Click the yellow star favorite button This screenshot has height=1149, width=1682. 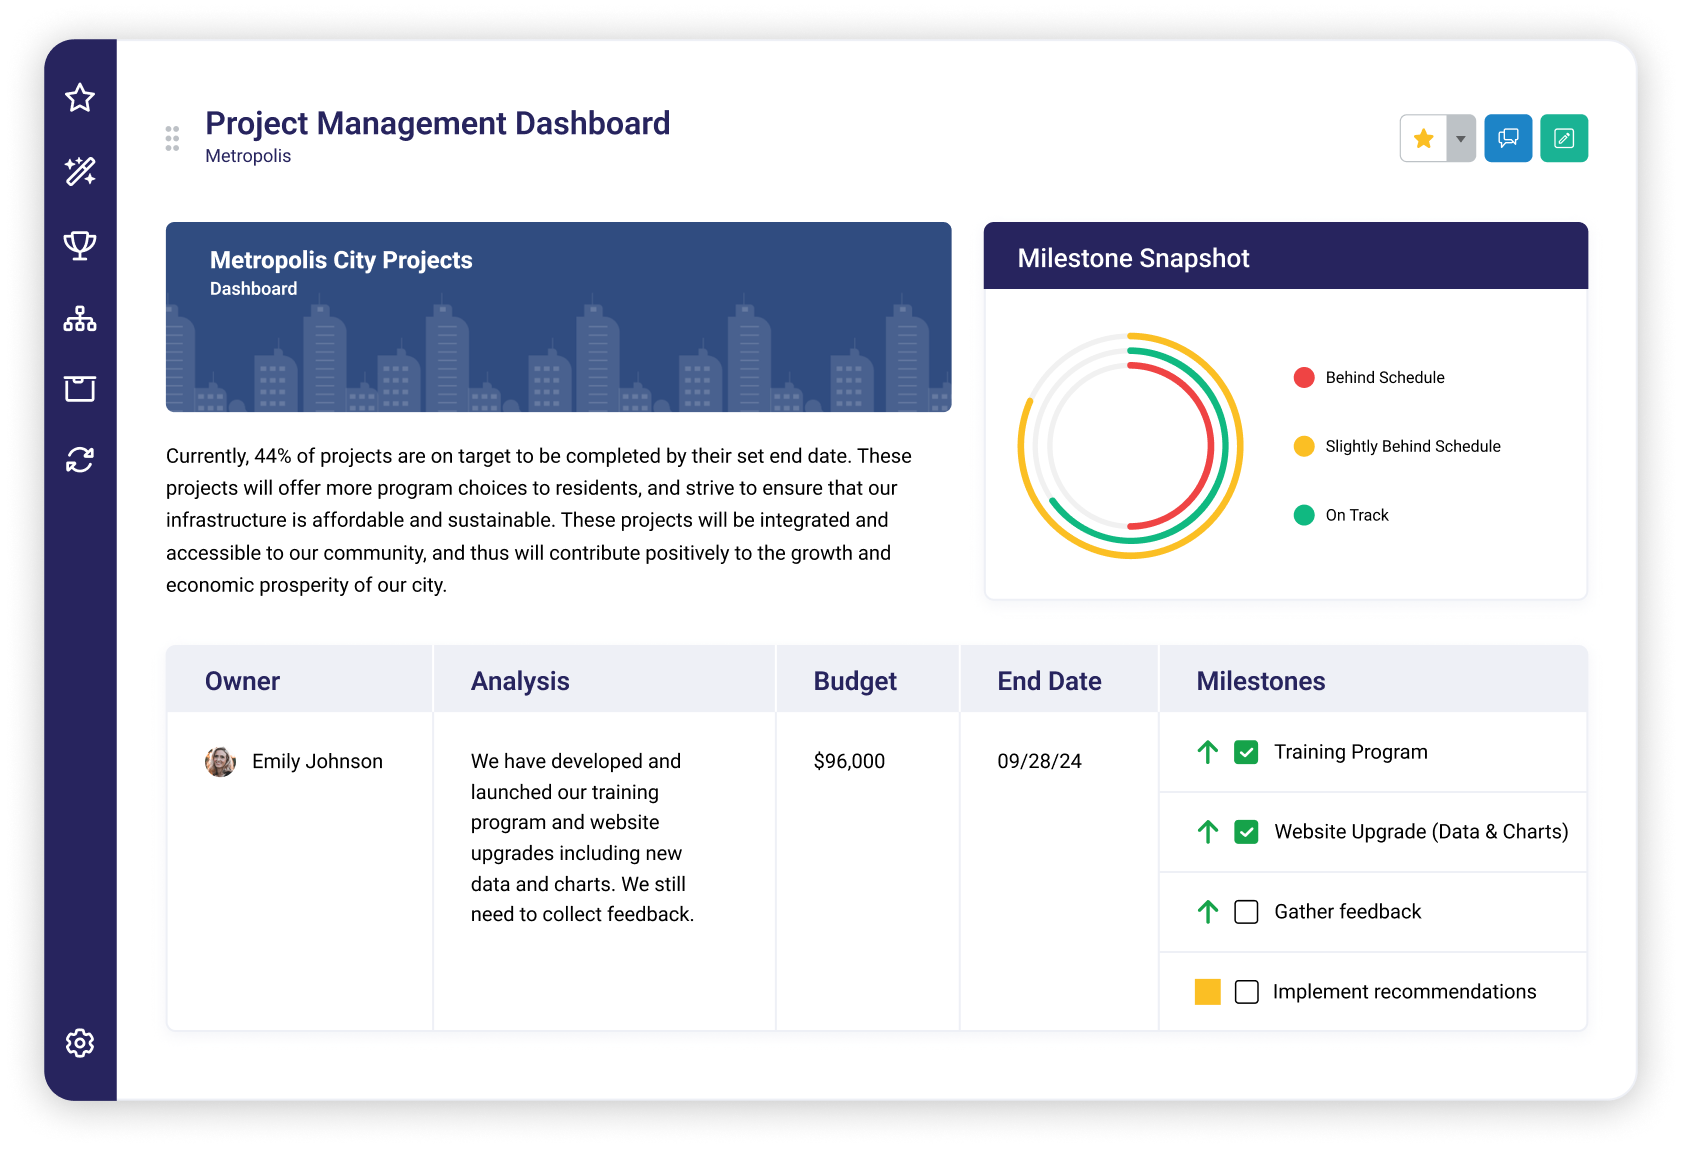(x=1424, y=138)
